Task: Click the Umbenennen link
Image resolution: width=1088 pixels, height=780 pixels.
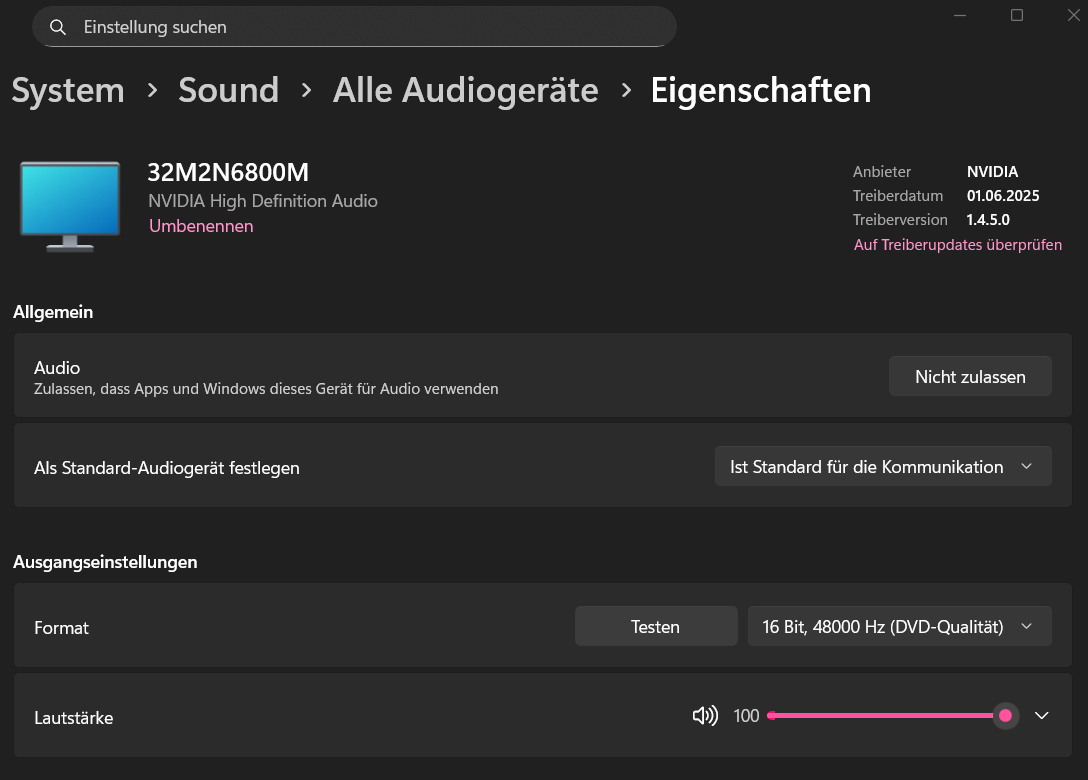Action: [201, 226]
